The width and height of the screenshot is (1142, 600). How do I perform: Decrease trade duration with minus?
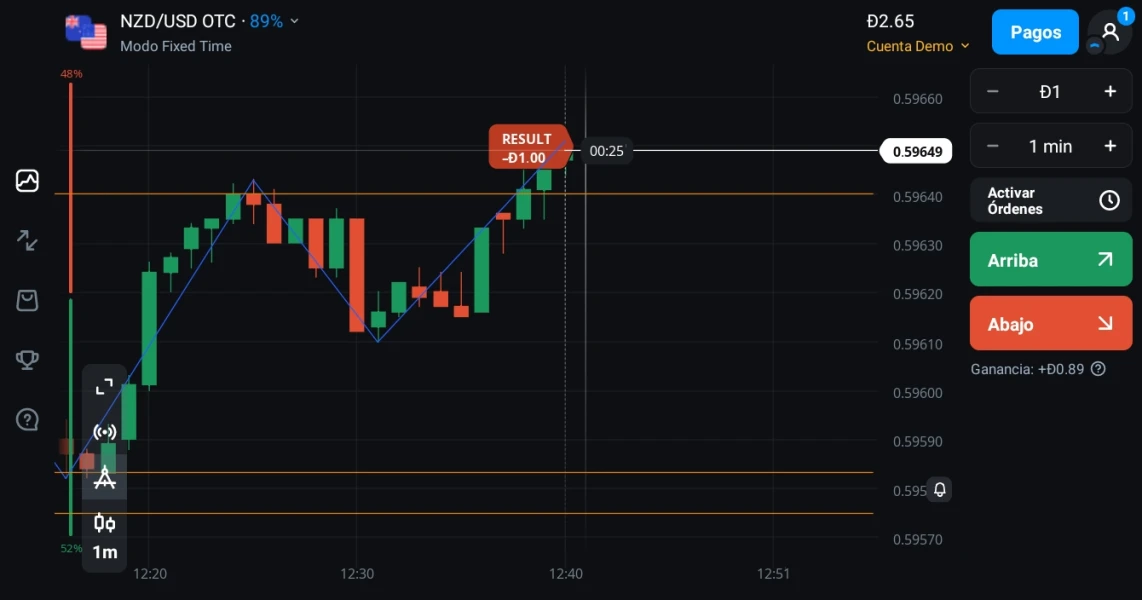[x=992, y=146]
